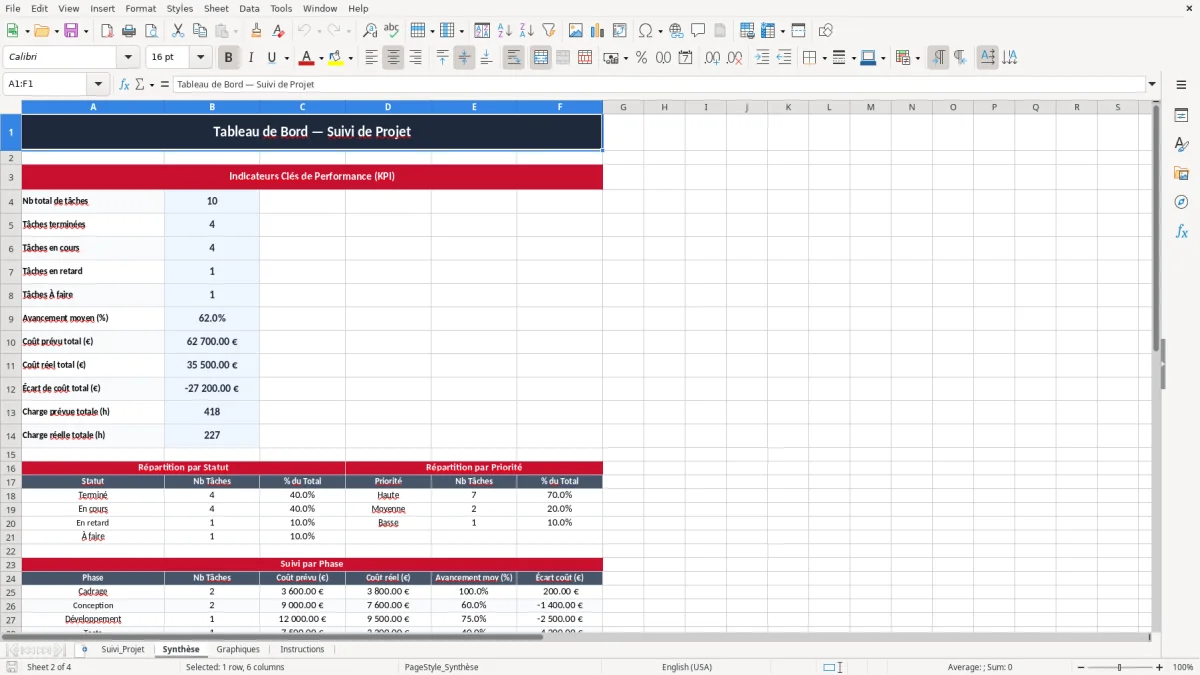
Task: Click the sidebar settings hamburger button
Action: pos(1181,85)
